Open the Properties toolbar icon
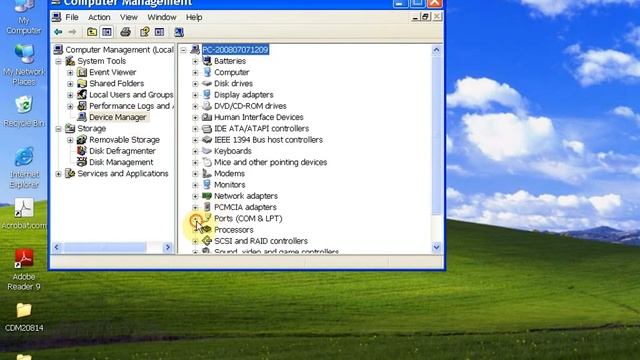 pos(144,32)
